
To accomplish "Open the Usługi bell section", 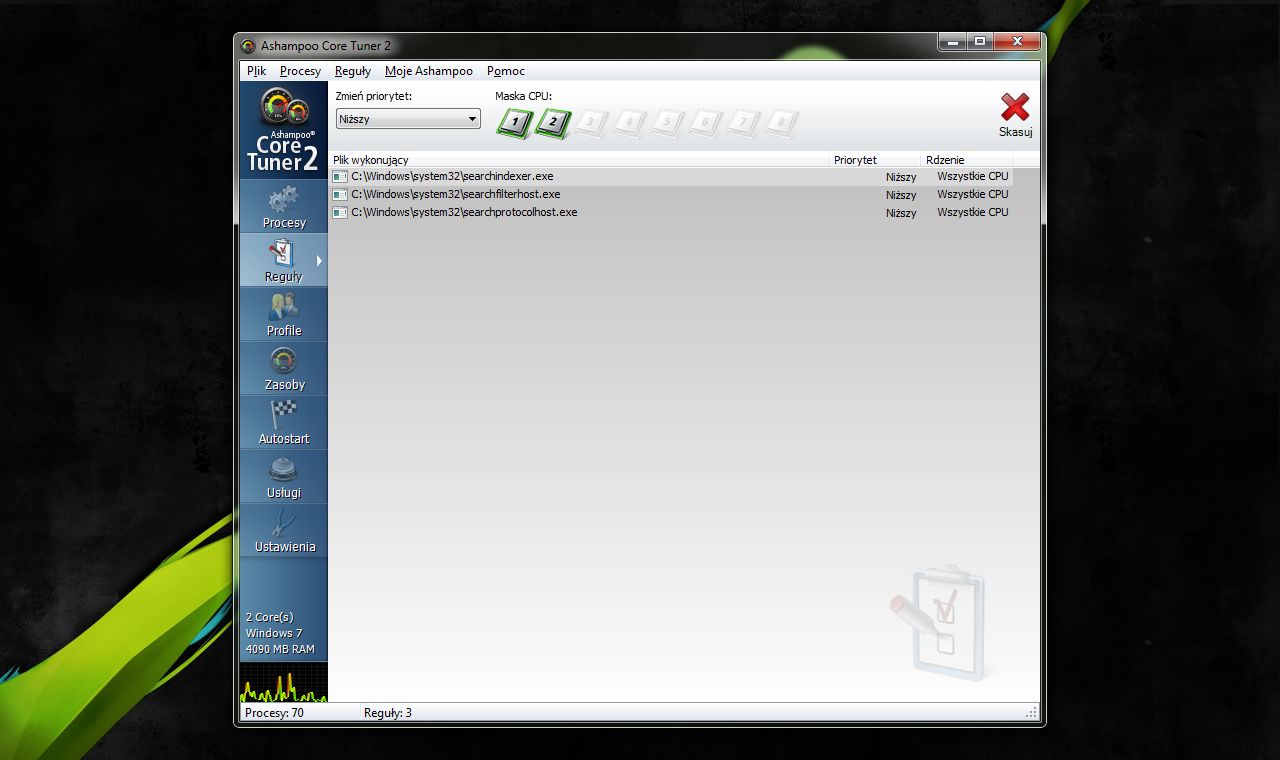I will pos(284,476).
